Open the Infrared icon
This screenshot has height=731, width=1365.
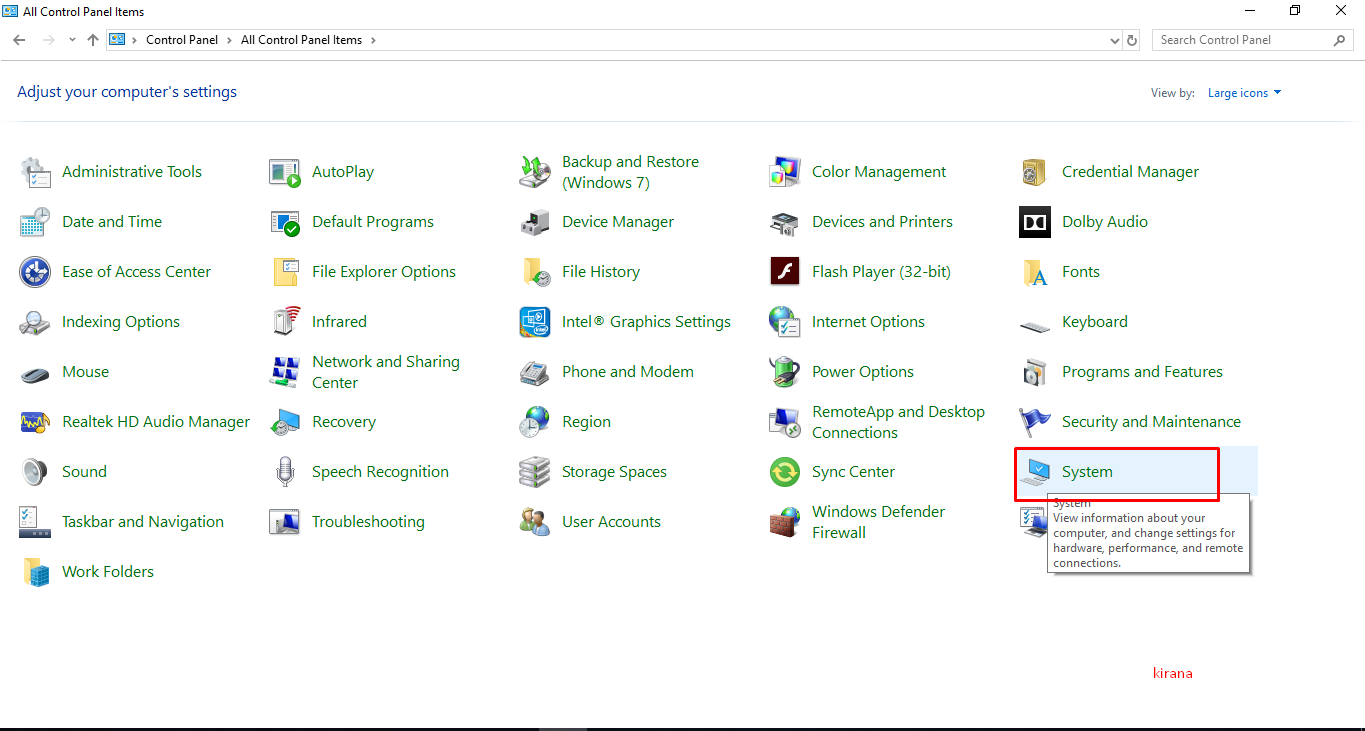click(285, 322)
